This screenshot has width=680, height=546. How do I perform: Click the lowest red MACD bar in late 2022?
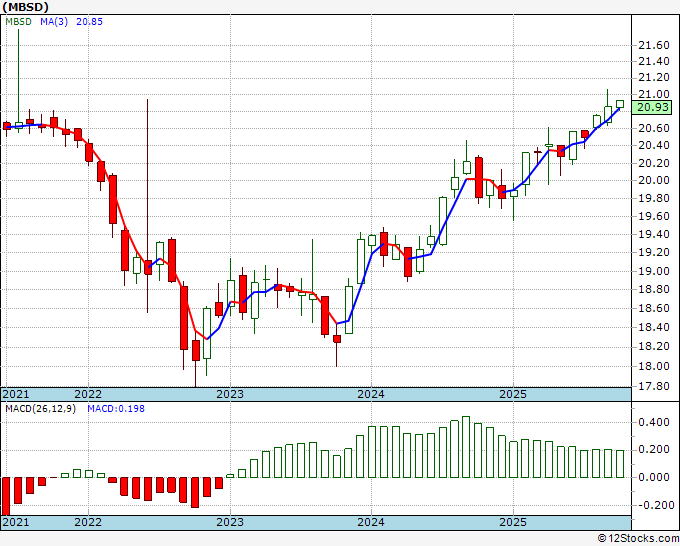coord(195,492)
